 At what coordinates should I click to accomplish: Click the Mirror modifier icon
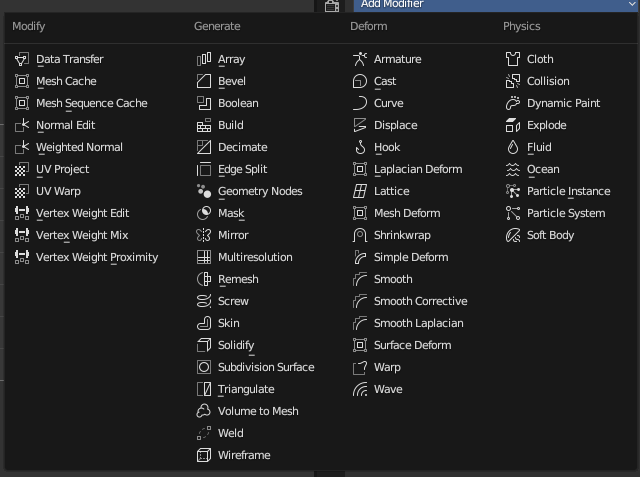[x=204, y=235]
